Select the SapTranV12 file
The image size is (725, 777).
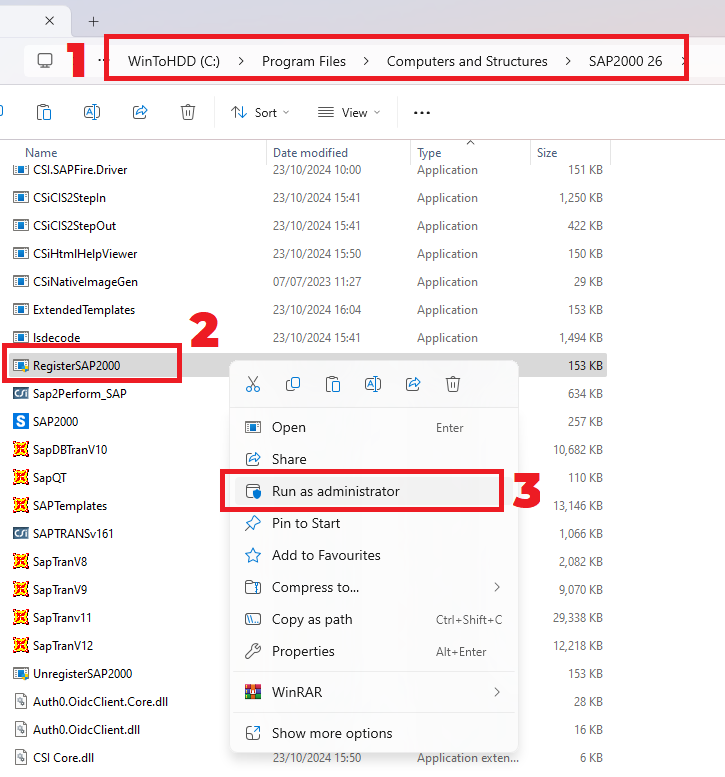pyautogui.click(x=63, y=646)
